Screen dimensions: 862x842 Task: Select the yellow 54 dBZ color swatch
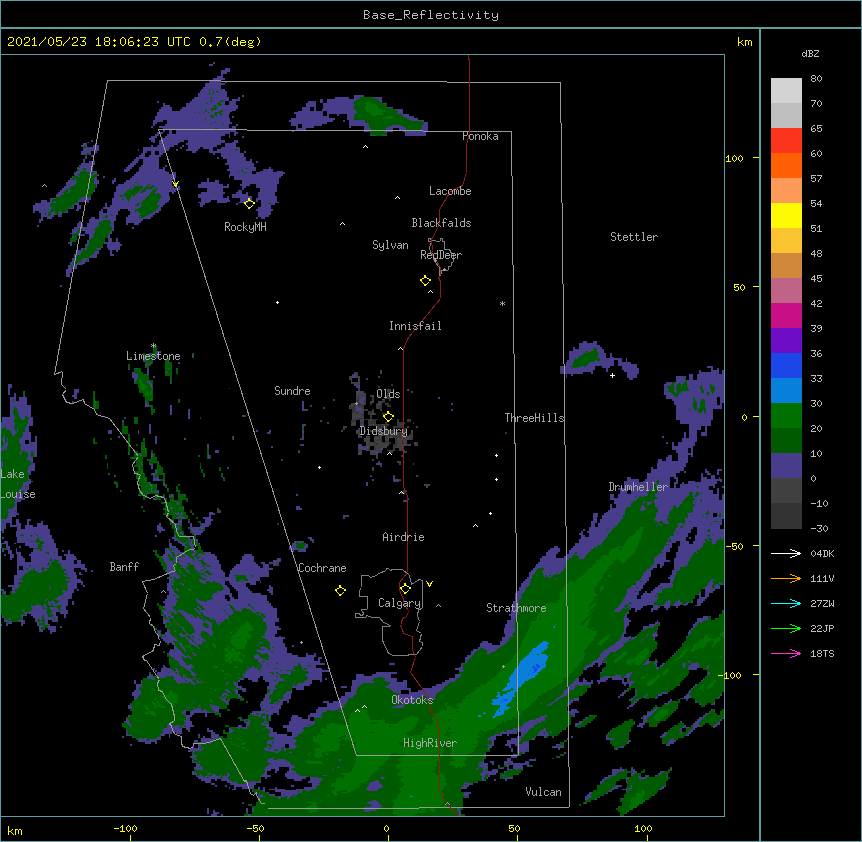pos(786,215)
